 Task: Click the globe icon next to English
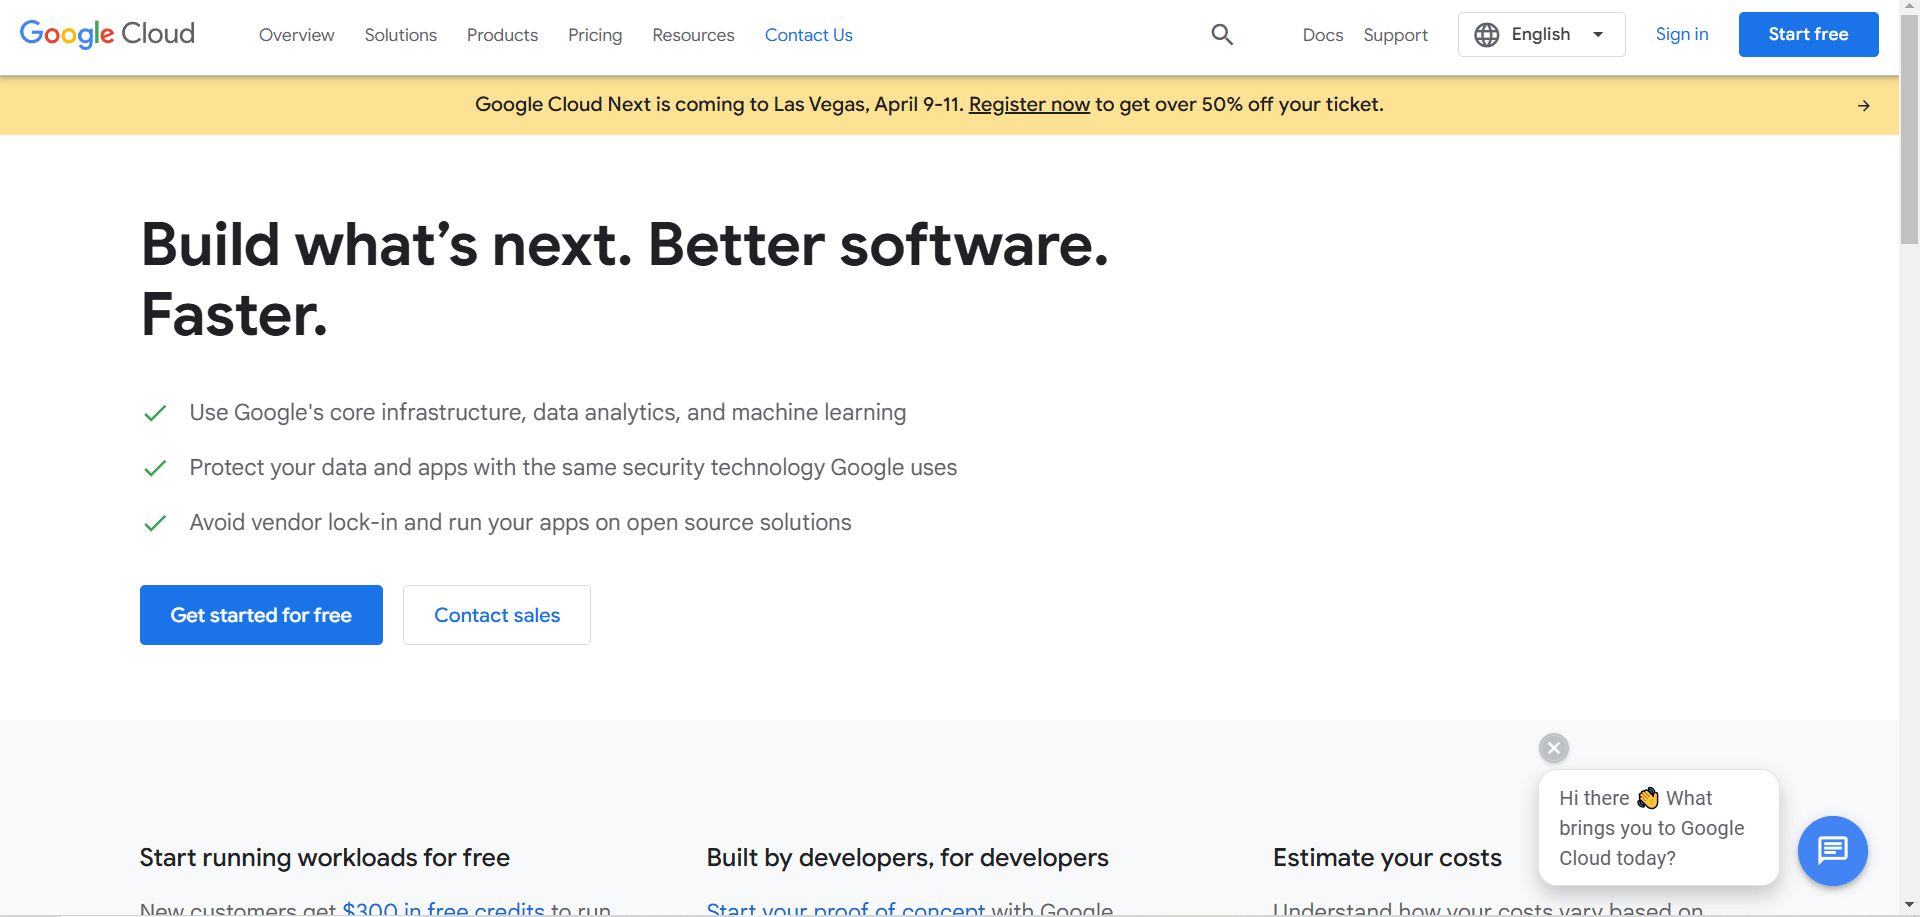coord(1486,34)
